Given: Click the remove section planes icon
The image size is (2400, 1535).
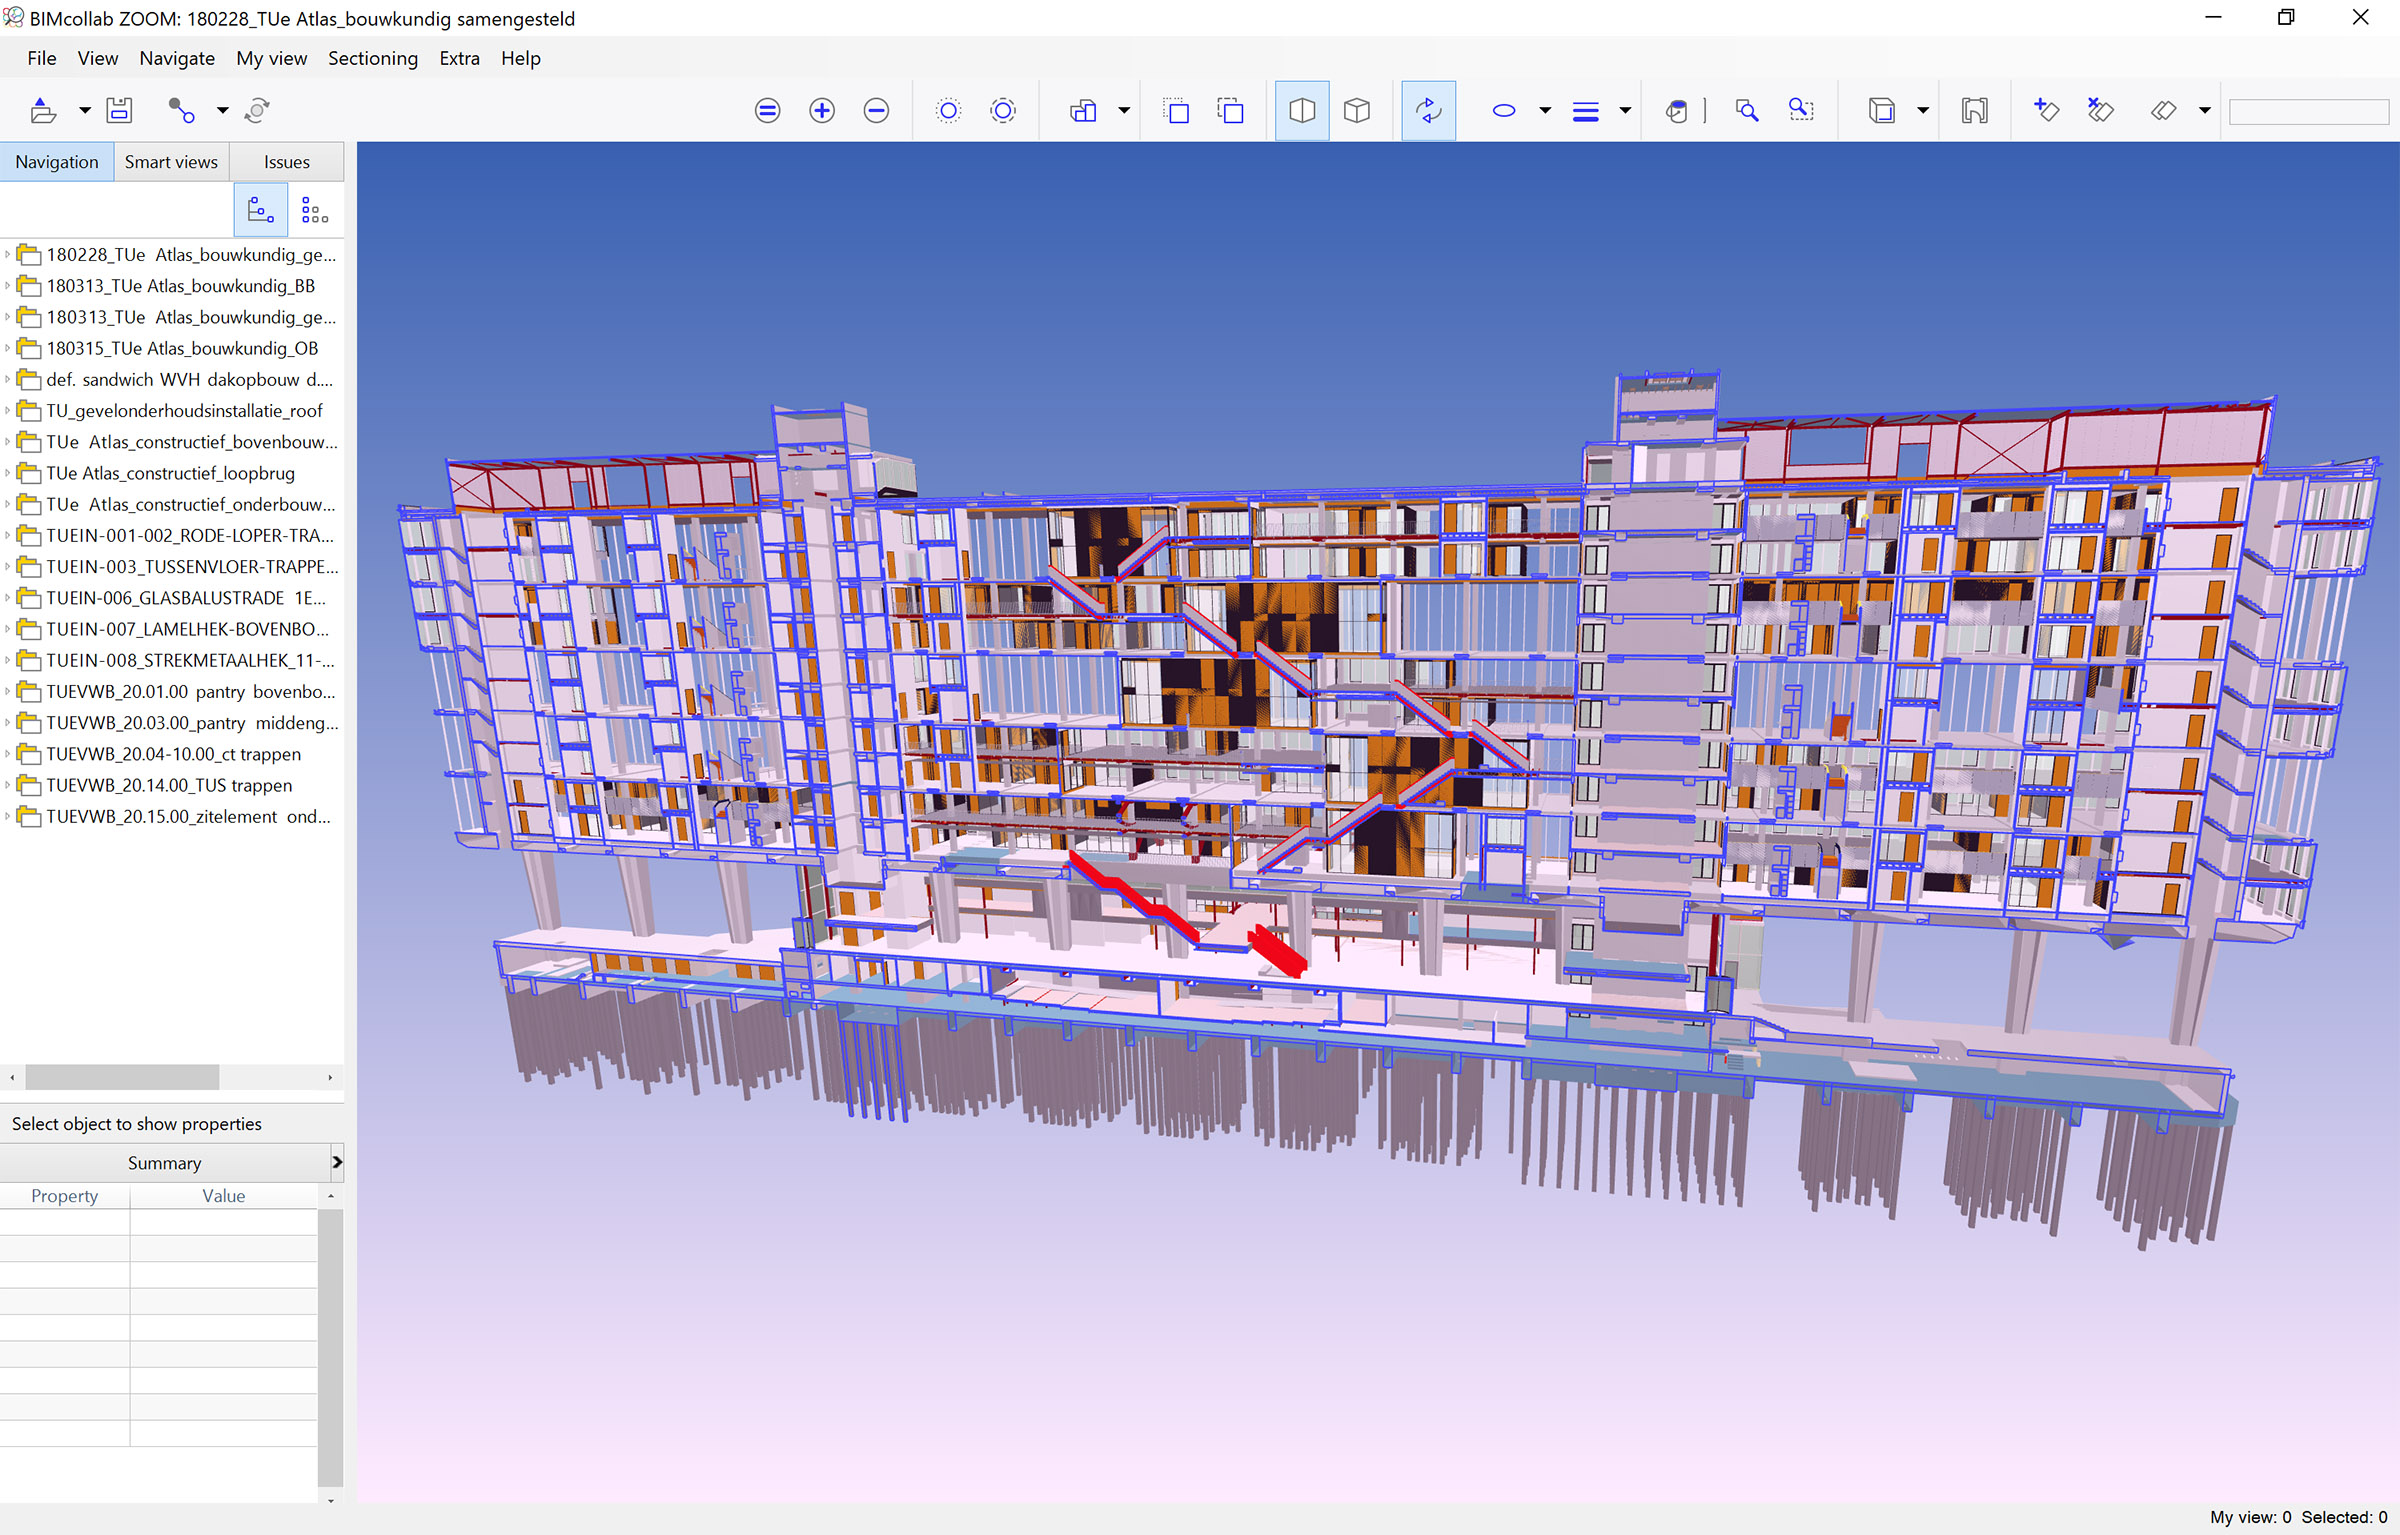Looking at the screenshot, I should click(x=2101, y=111).
